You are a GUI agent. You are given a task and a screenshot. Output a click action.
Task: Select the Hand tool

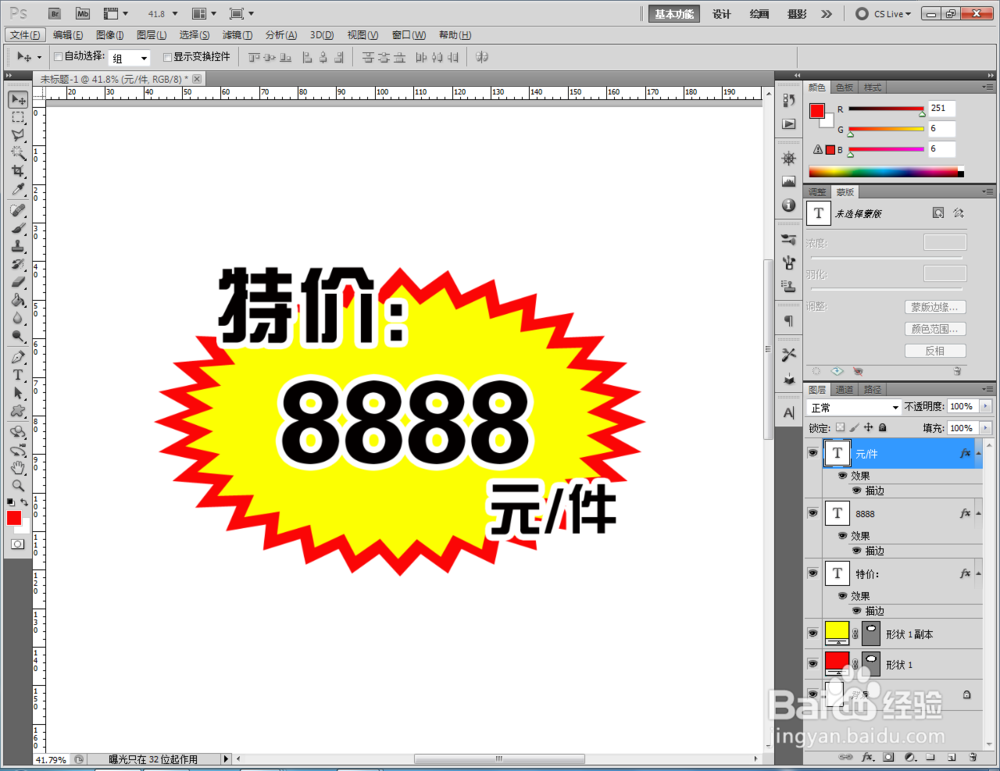point(17,467)
